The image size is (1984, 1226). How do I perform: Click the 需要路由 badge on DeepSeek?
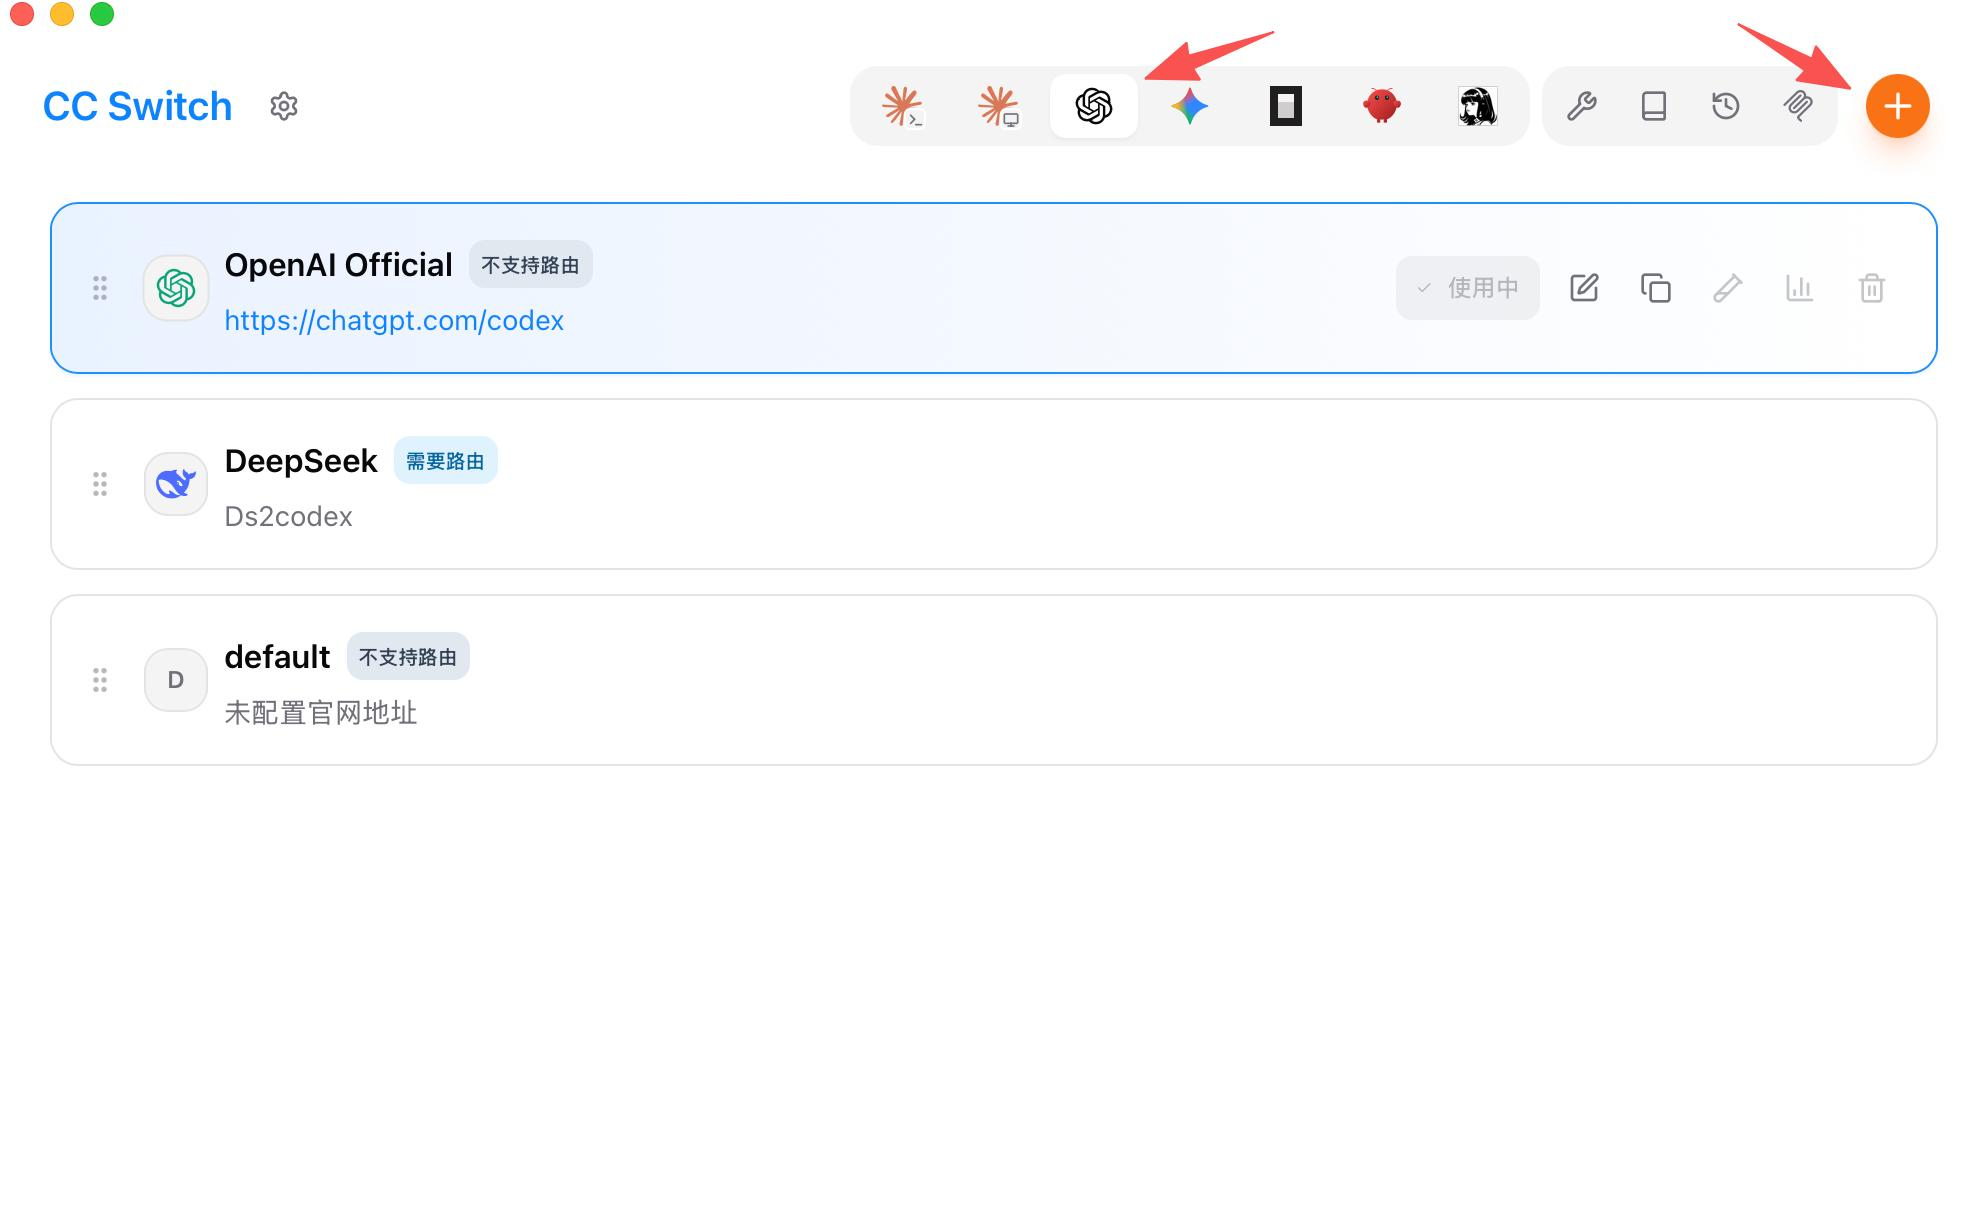point(446,461)
